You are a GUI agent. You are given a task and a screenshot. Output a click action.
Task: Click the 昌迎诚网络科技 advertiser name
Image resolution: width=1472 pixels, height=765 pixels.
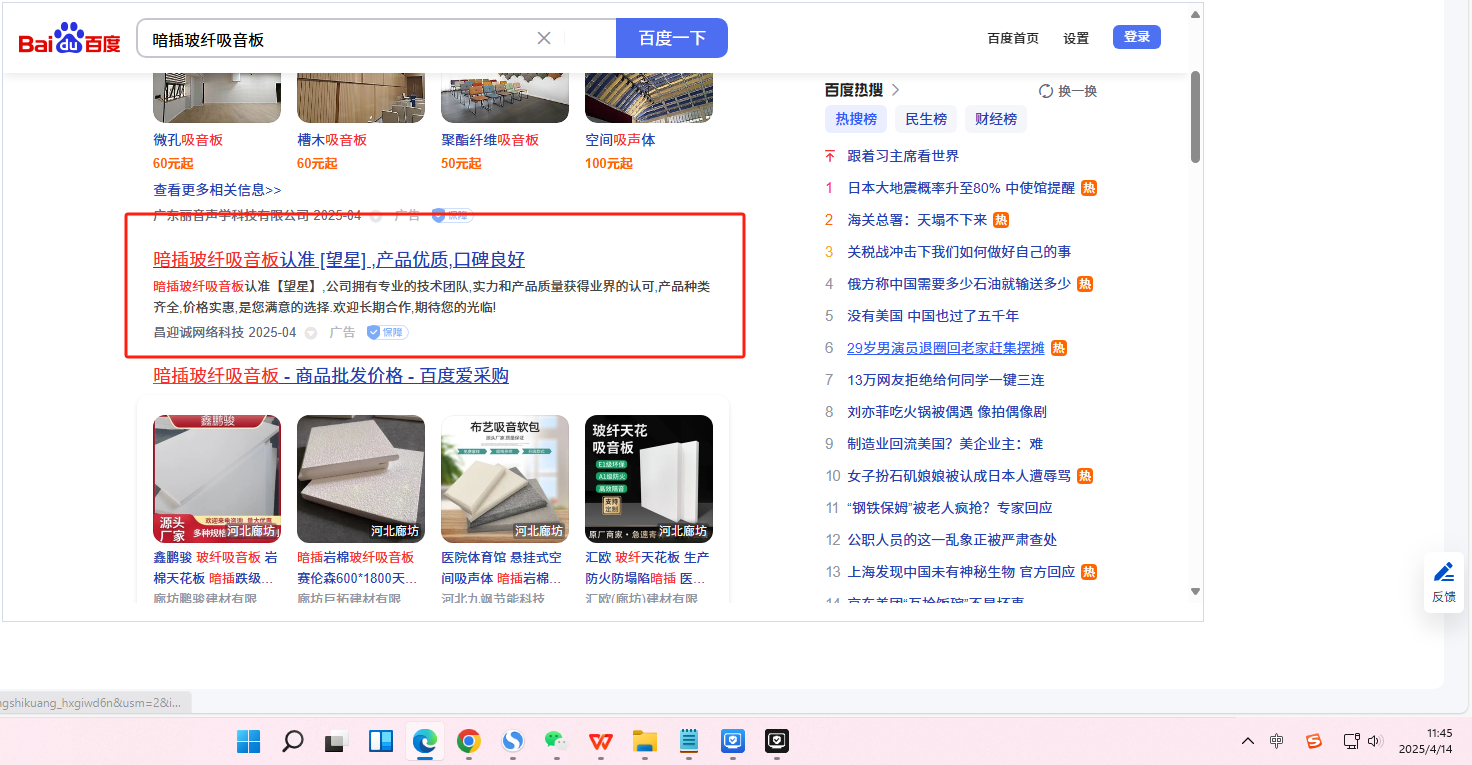coord(198,332)
